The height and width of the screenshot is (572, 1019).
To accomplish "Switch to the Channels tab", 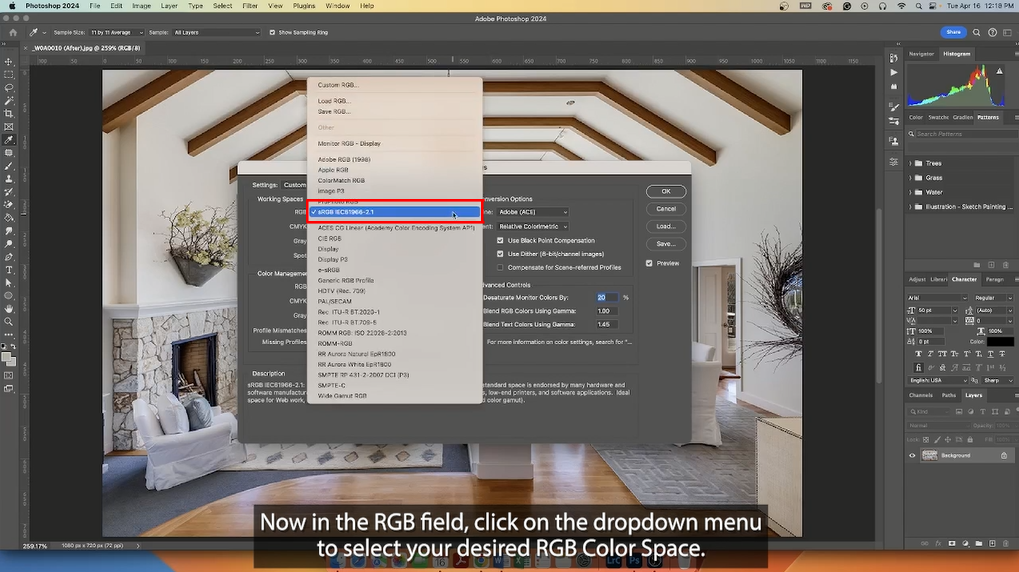I will pyautogui.click(x=920, y=395).
